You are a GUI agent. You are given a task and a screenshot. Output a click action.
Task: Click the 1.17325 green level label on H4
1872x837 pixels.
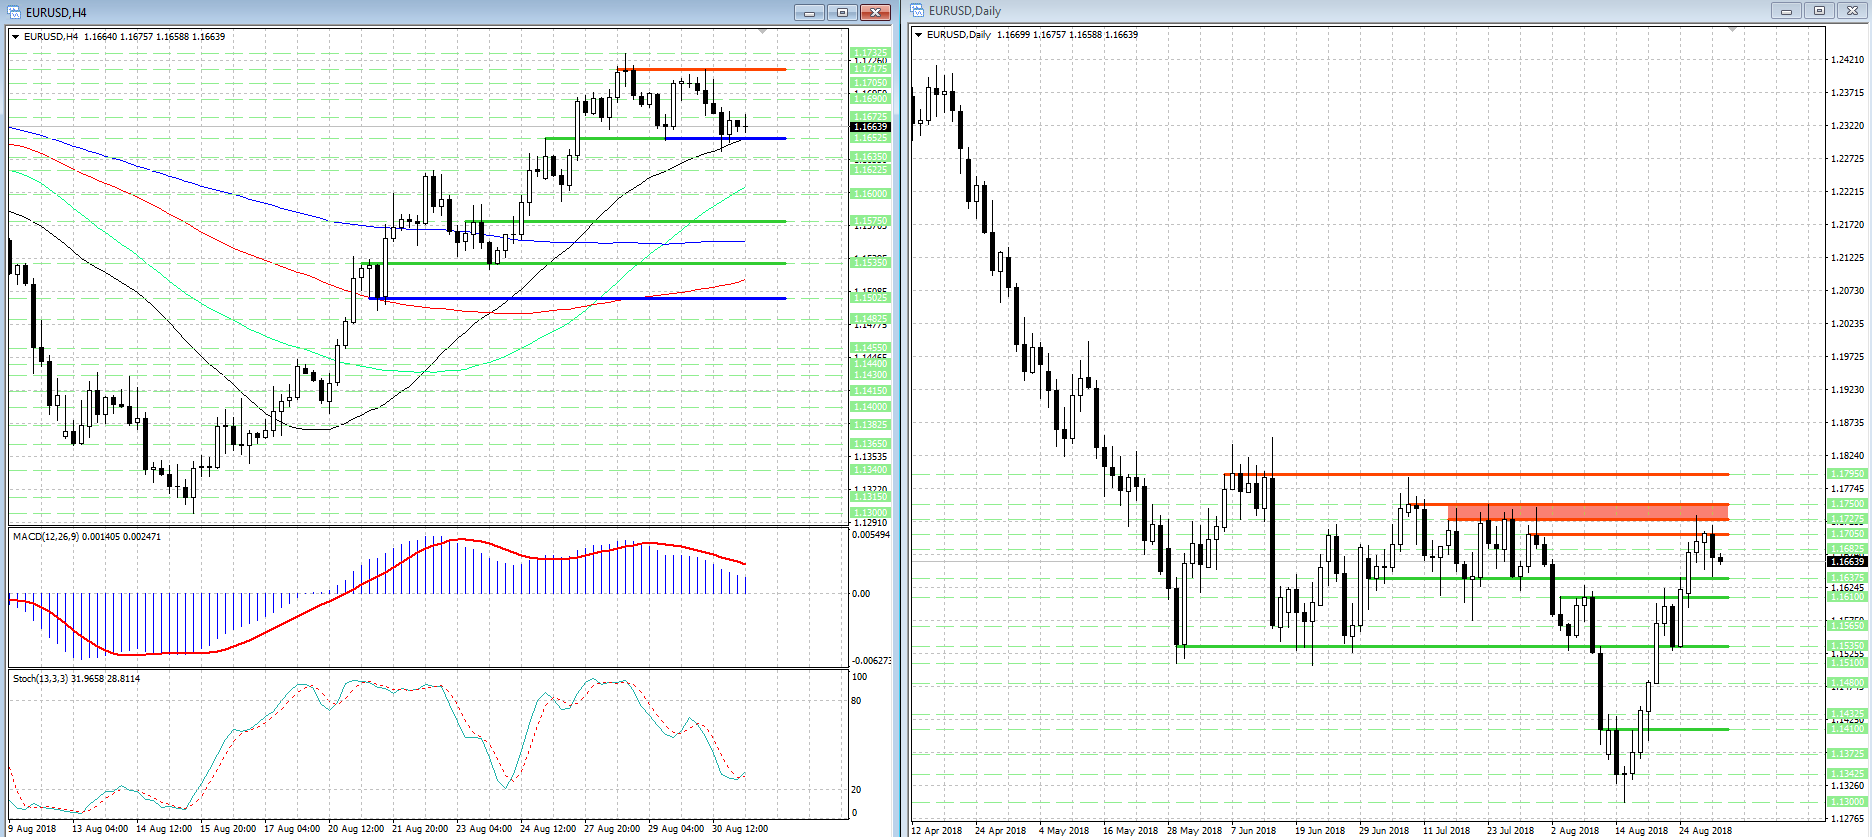coord(870,53)
